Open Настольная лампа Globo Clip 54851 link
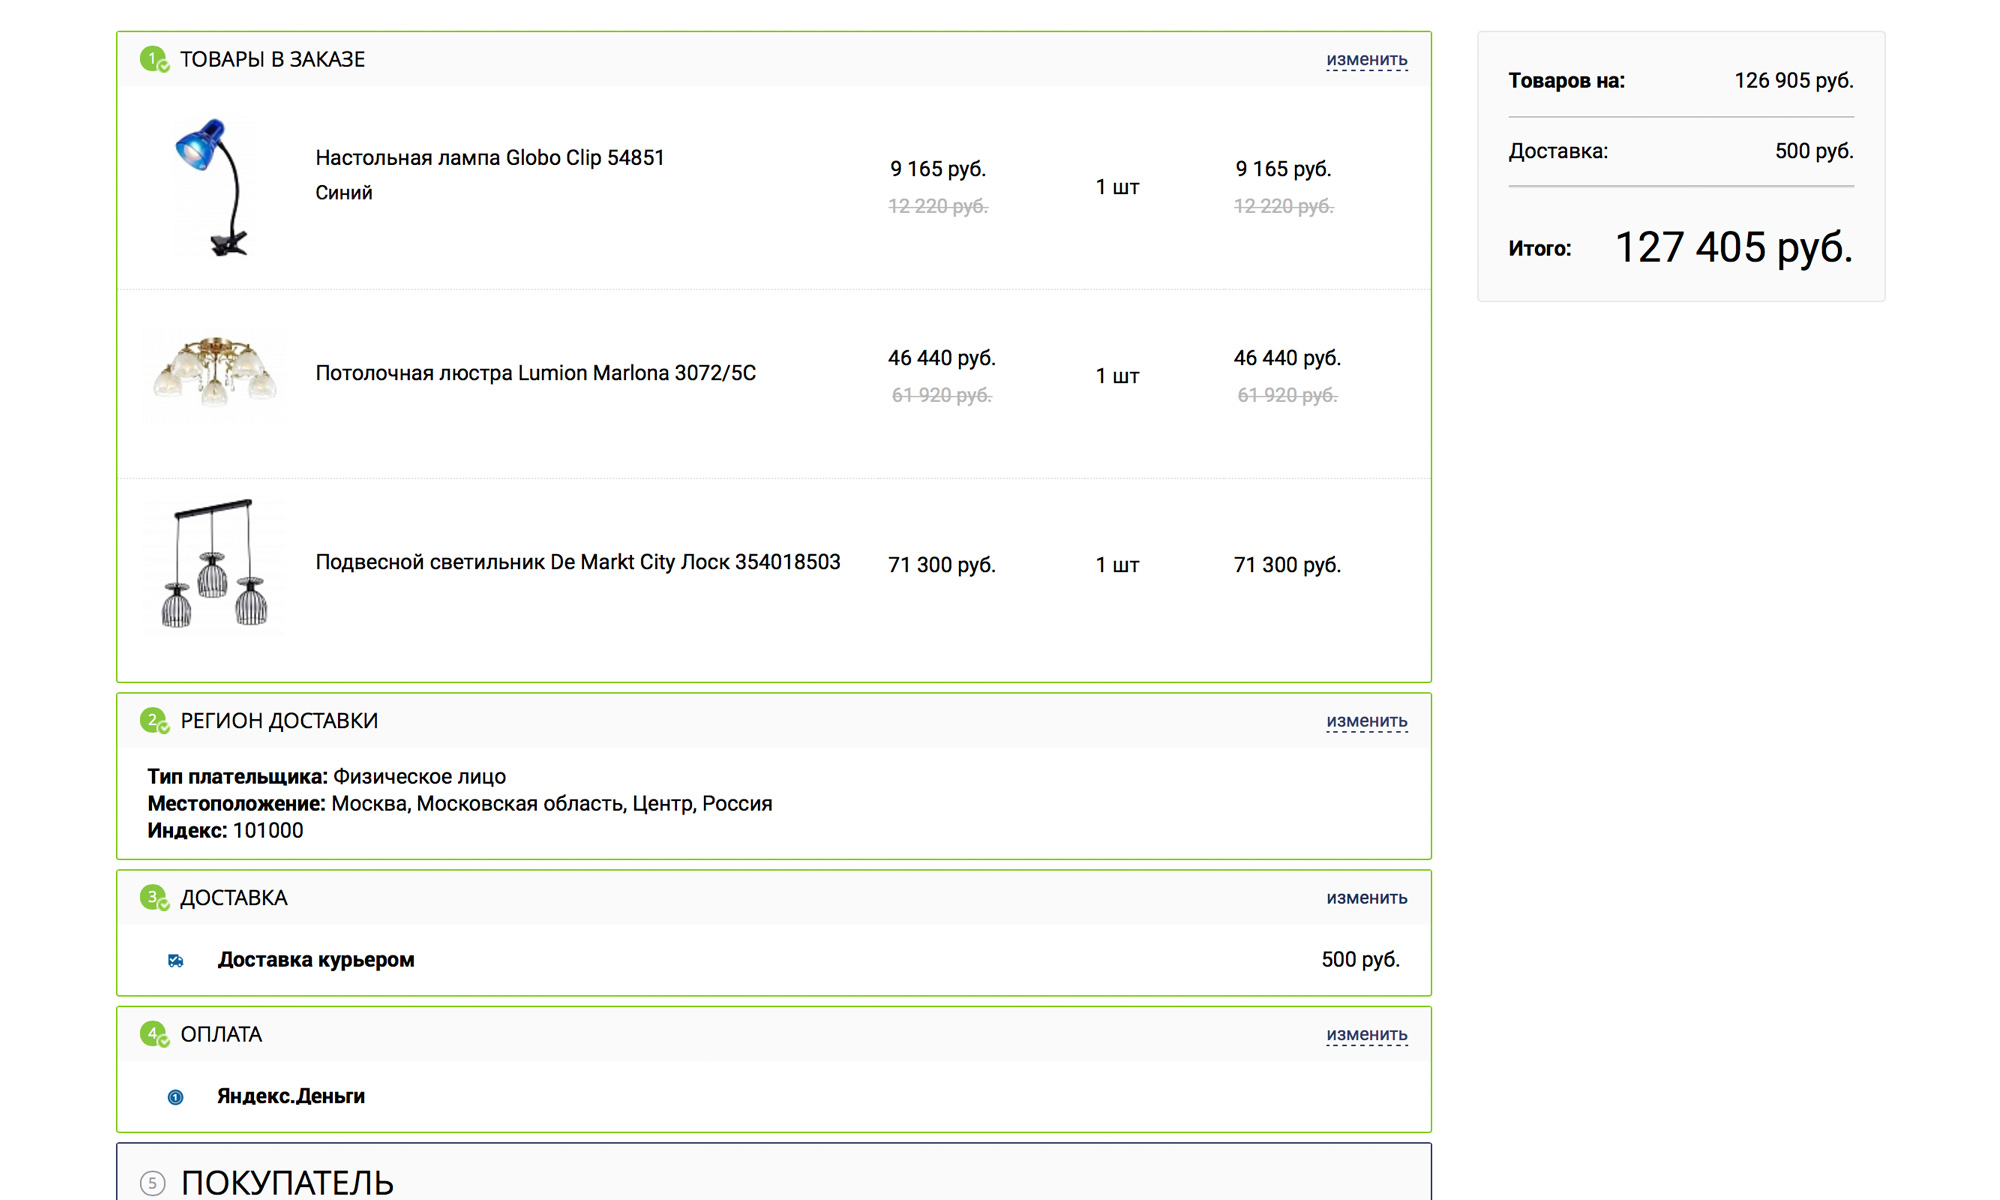 [490, 158]
